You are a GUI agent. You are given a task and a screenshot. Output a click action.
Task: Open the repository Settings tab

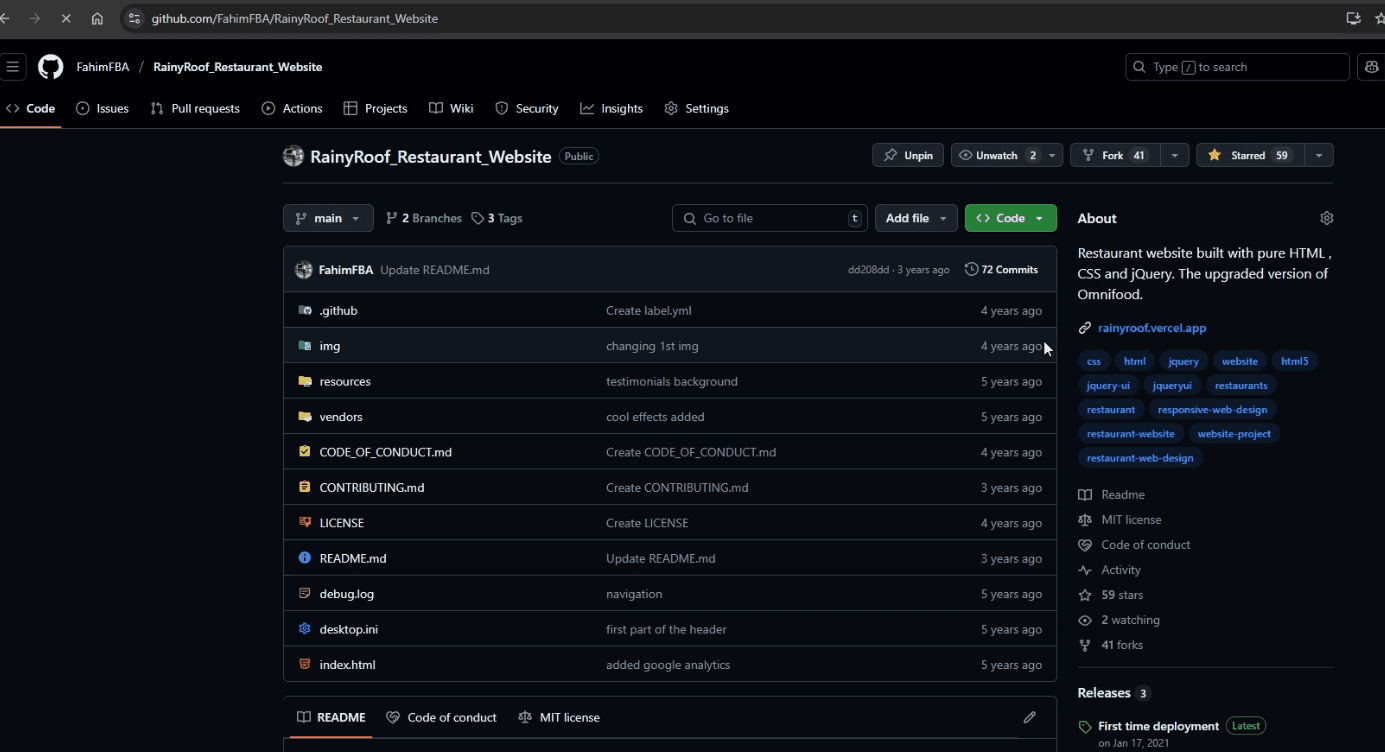697,108
